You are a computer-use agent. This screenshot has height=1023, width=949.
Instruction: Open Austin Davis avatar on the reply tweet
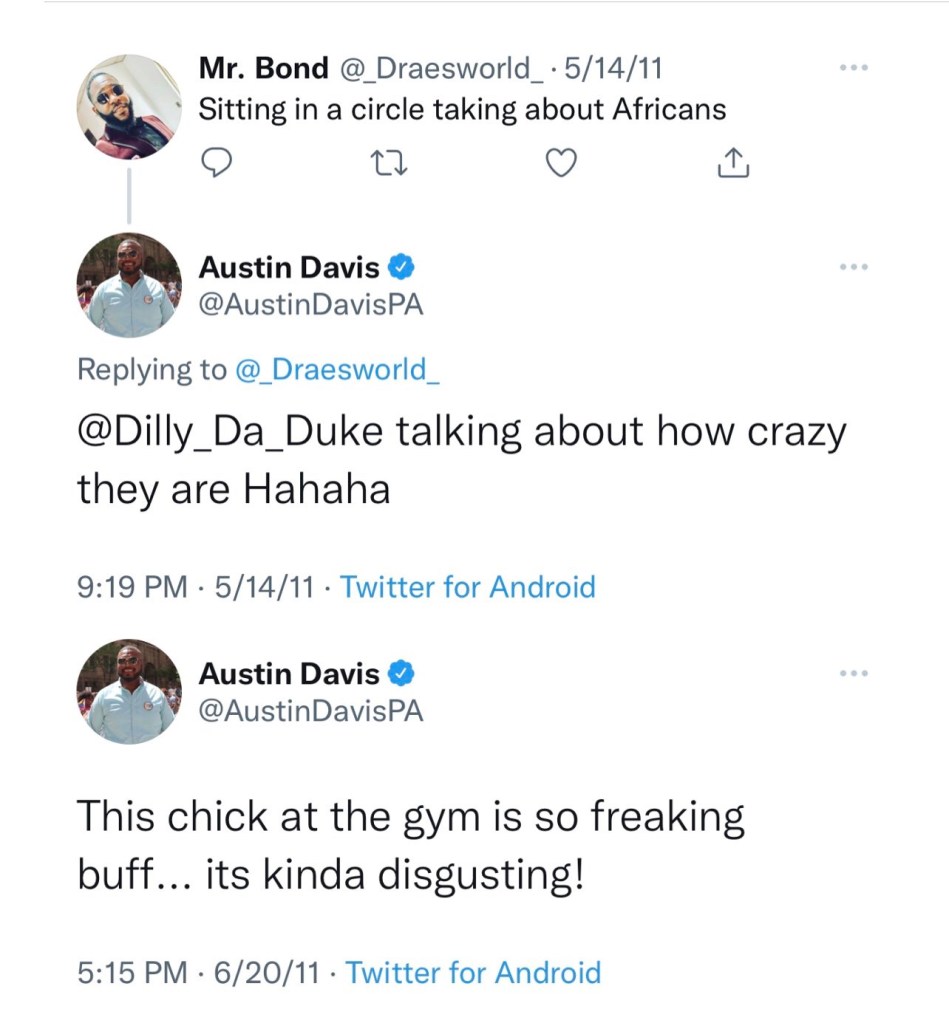pyautogui.click(x=129, y=285)
